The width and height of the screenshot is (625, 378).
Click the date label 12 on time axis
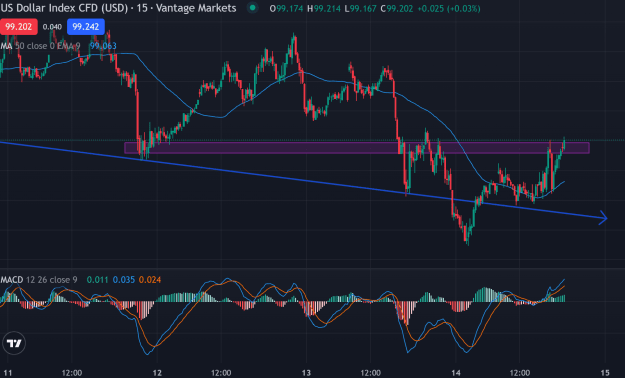coord(157,373)
